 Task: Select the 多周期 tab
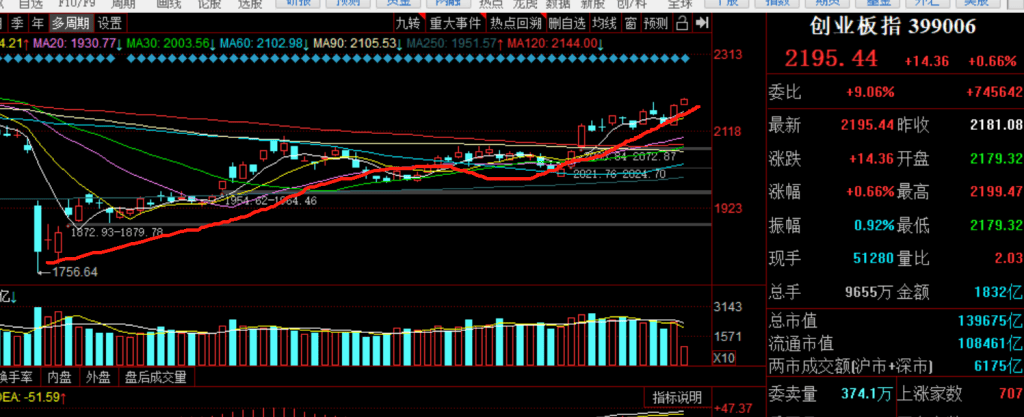click(x=71, y=24)
